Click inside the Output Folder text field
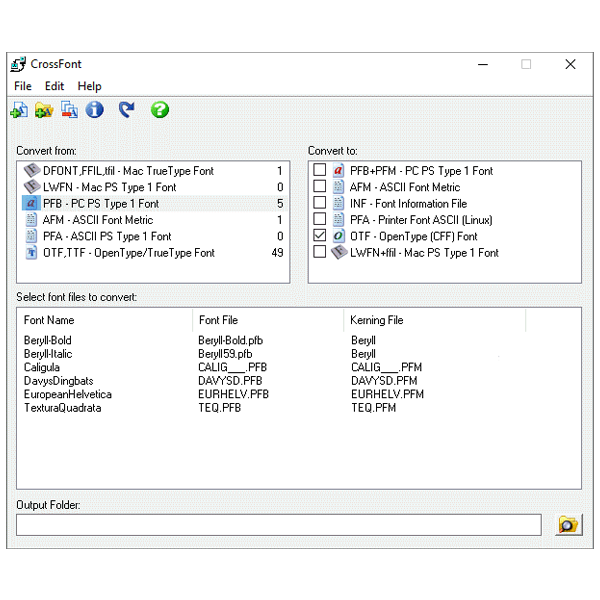 pyautogui.click(x=279, y=525)
